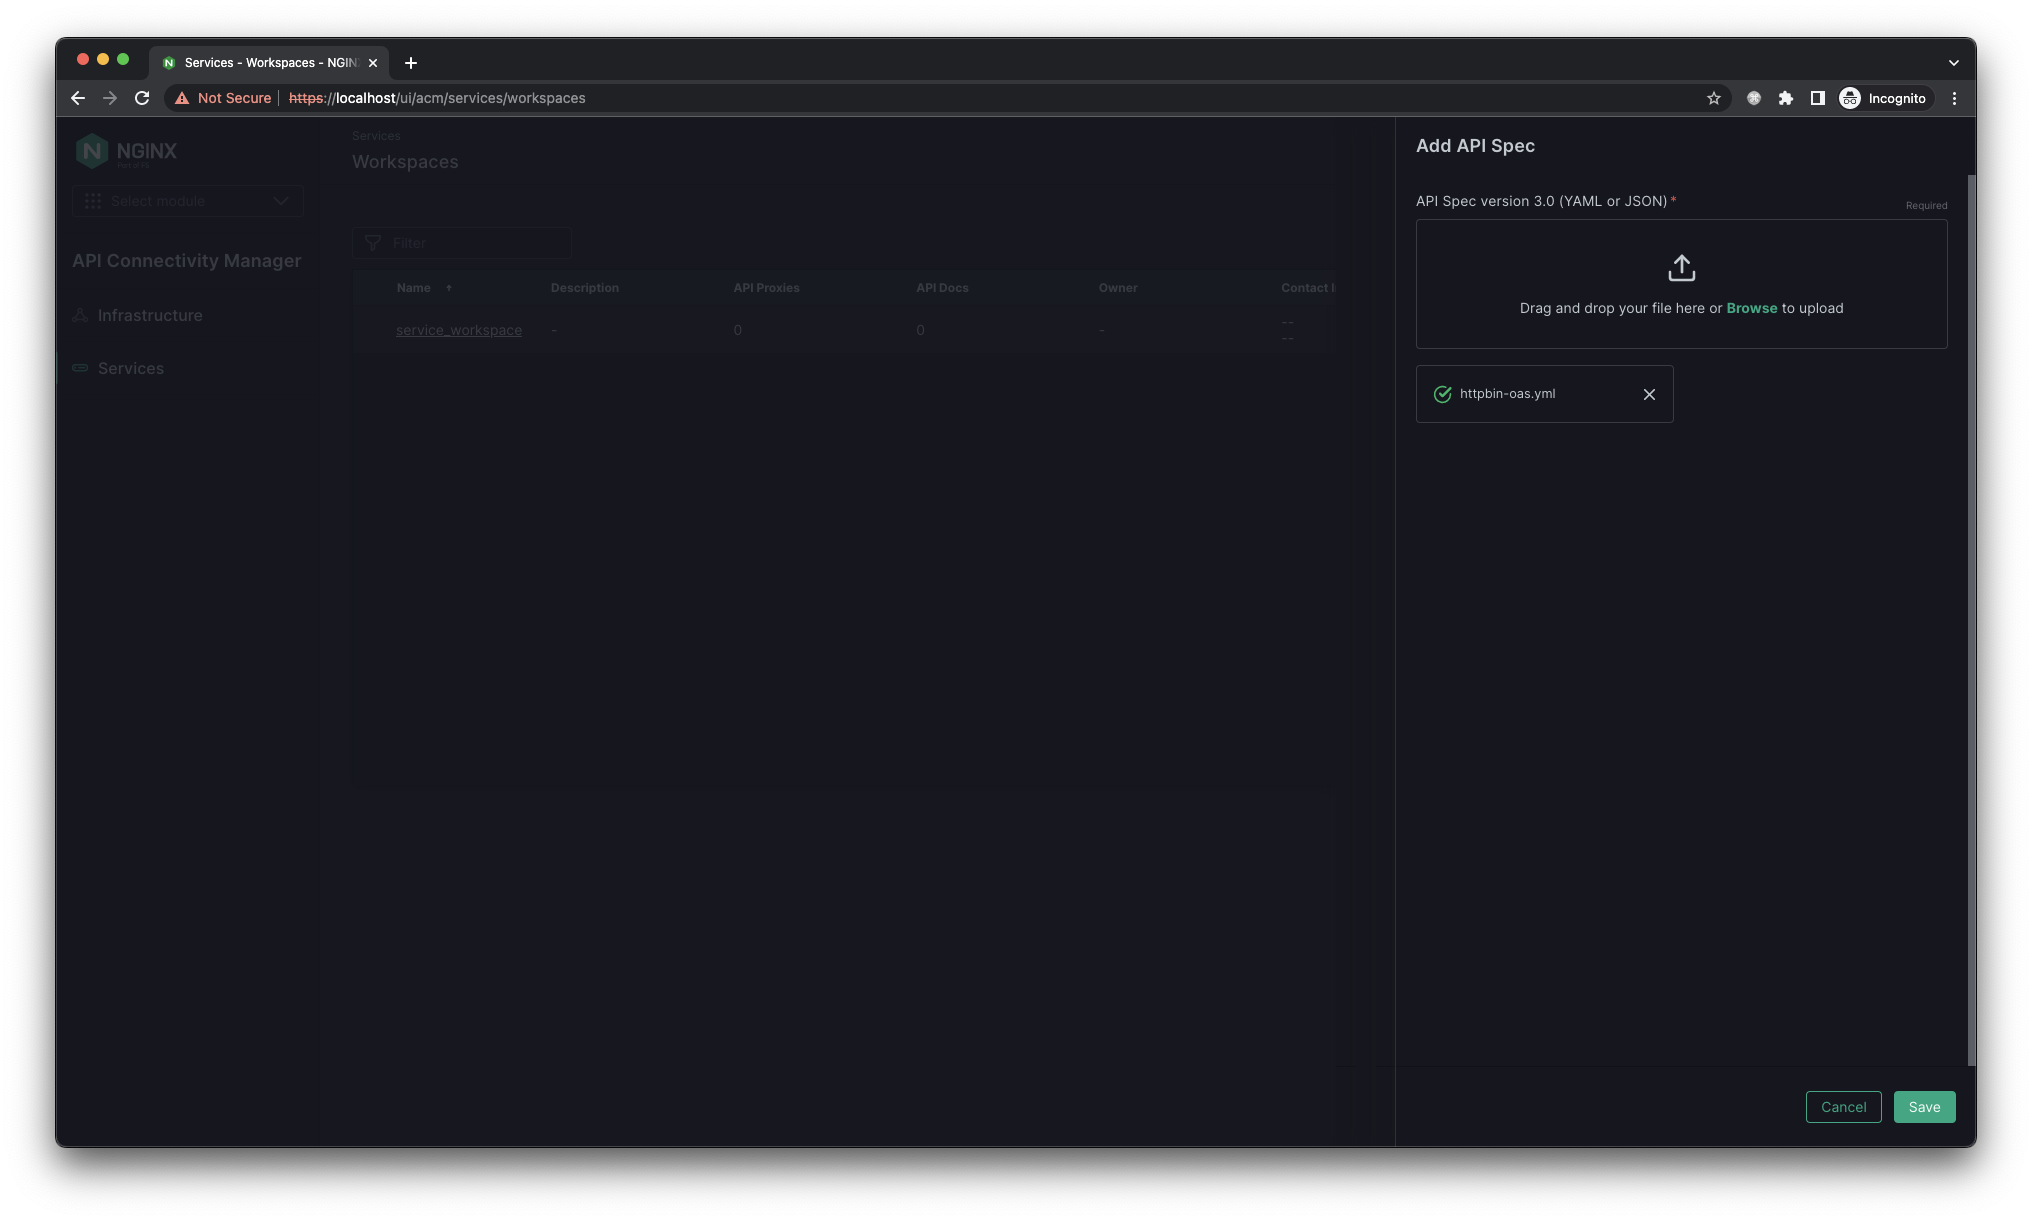The image size is (2032, 1221).
Task: Click the upload arrow icon in drop zone
Action: 1681,268
